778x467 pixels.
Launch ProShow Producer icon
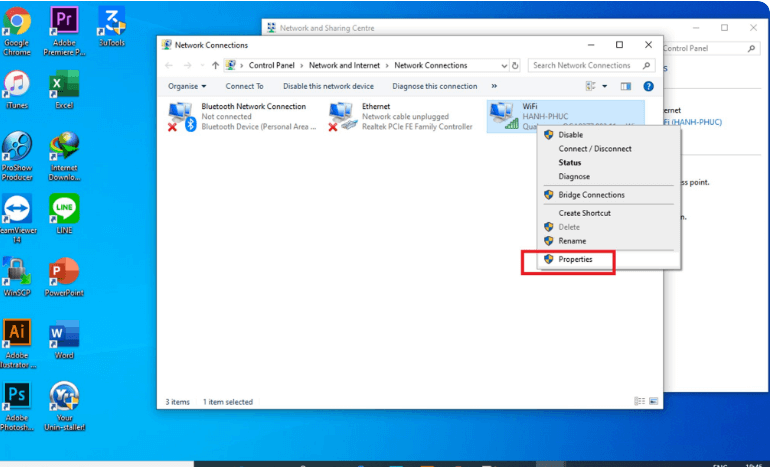[x=17, y=156]
